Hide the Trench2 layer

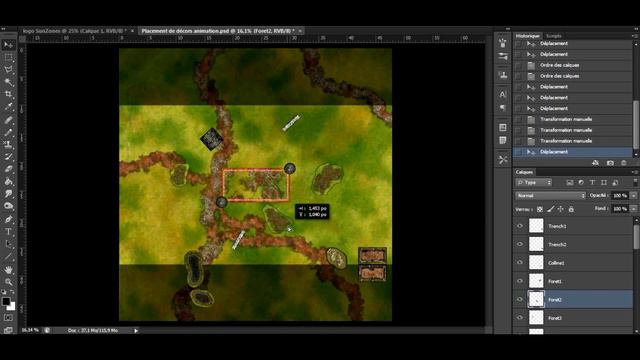coord(520,244)
